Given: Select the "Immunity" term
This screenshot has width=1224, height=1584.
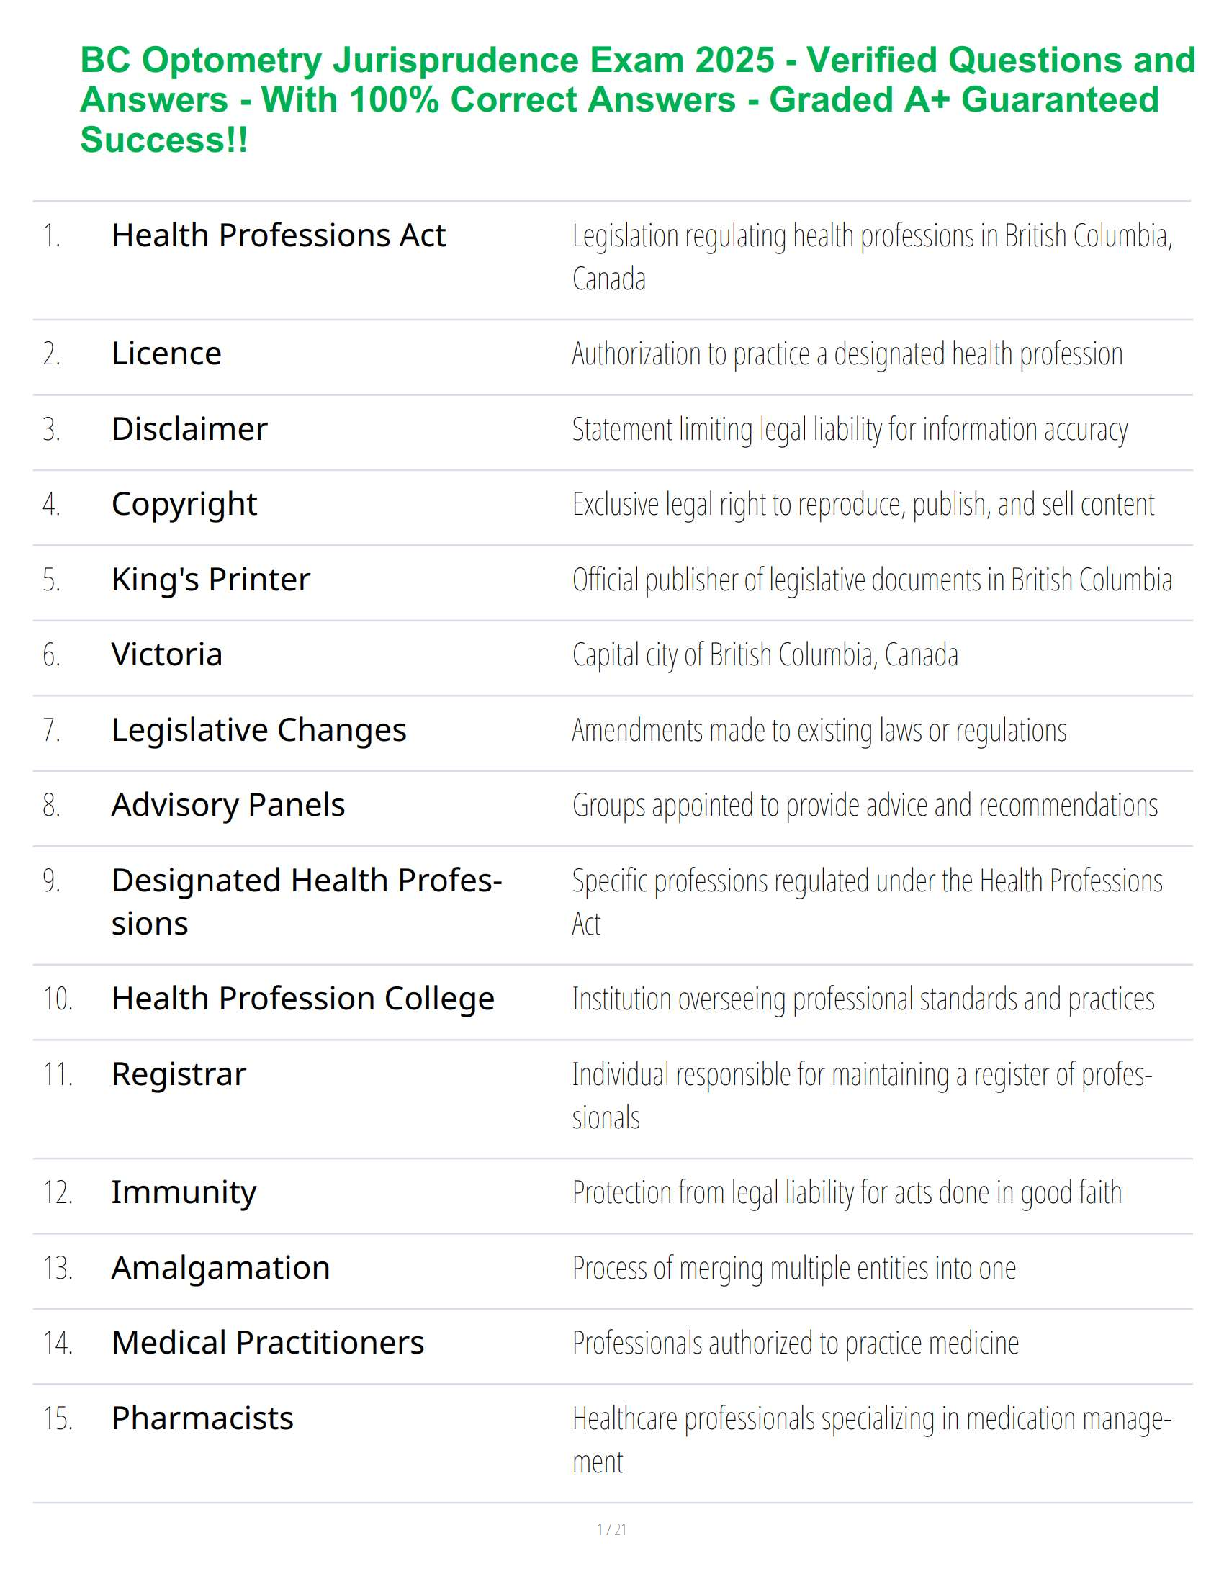Looking at the screenshot, I should (183, 1192).
